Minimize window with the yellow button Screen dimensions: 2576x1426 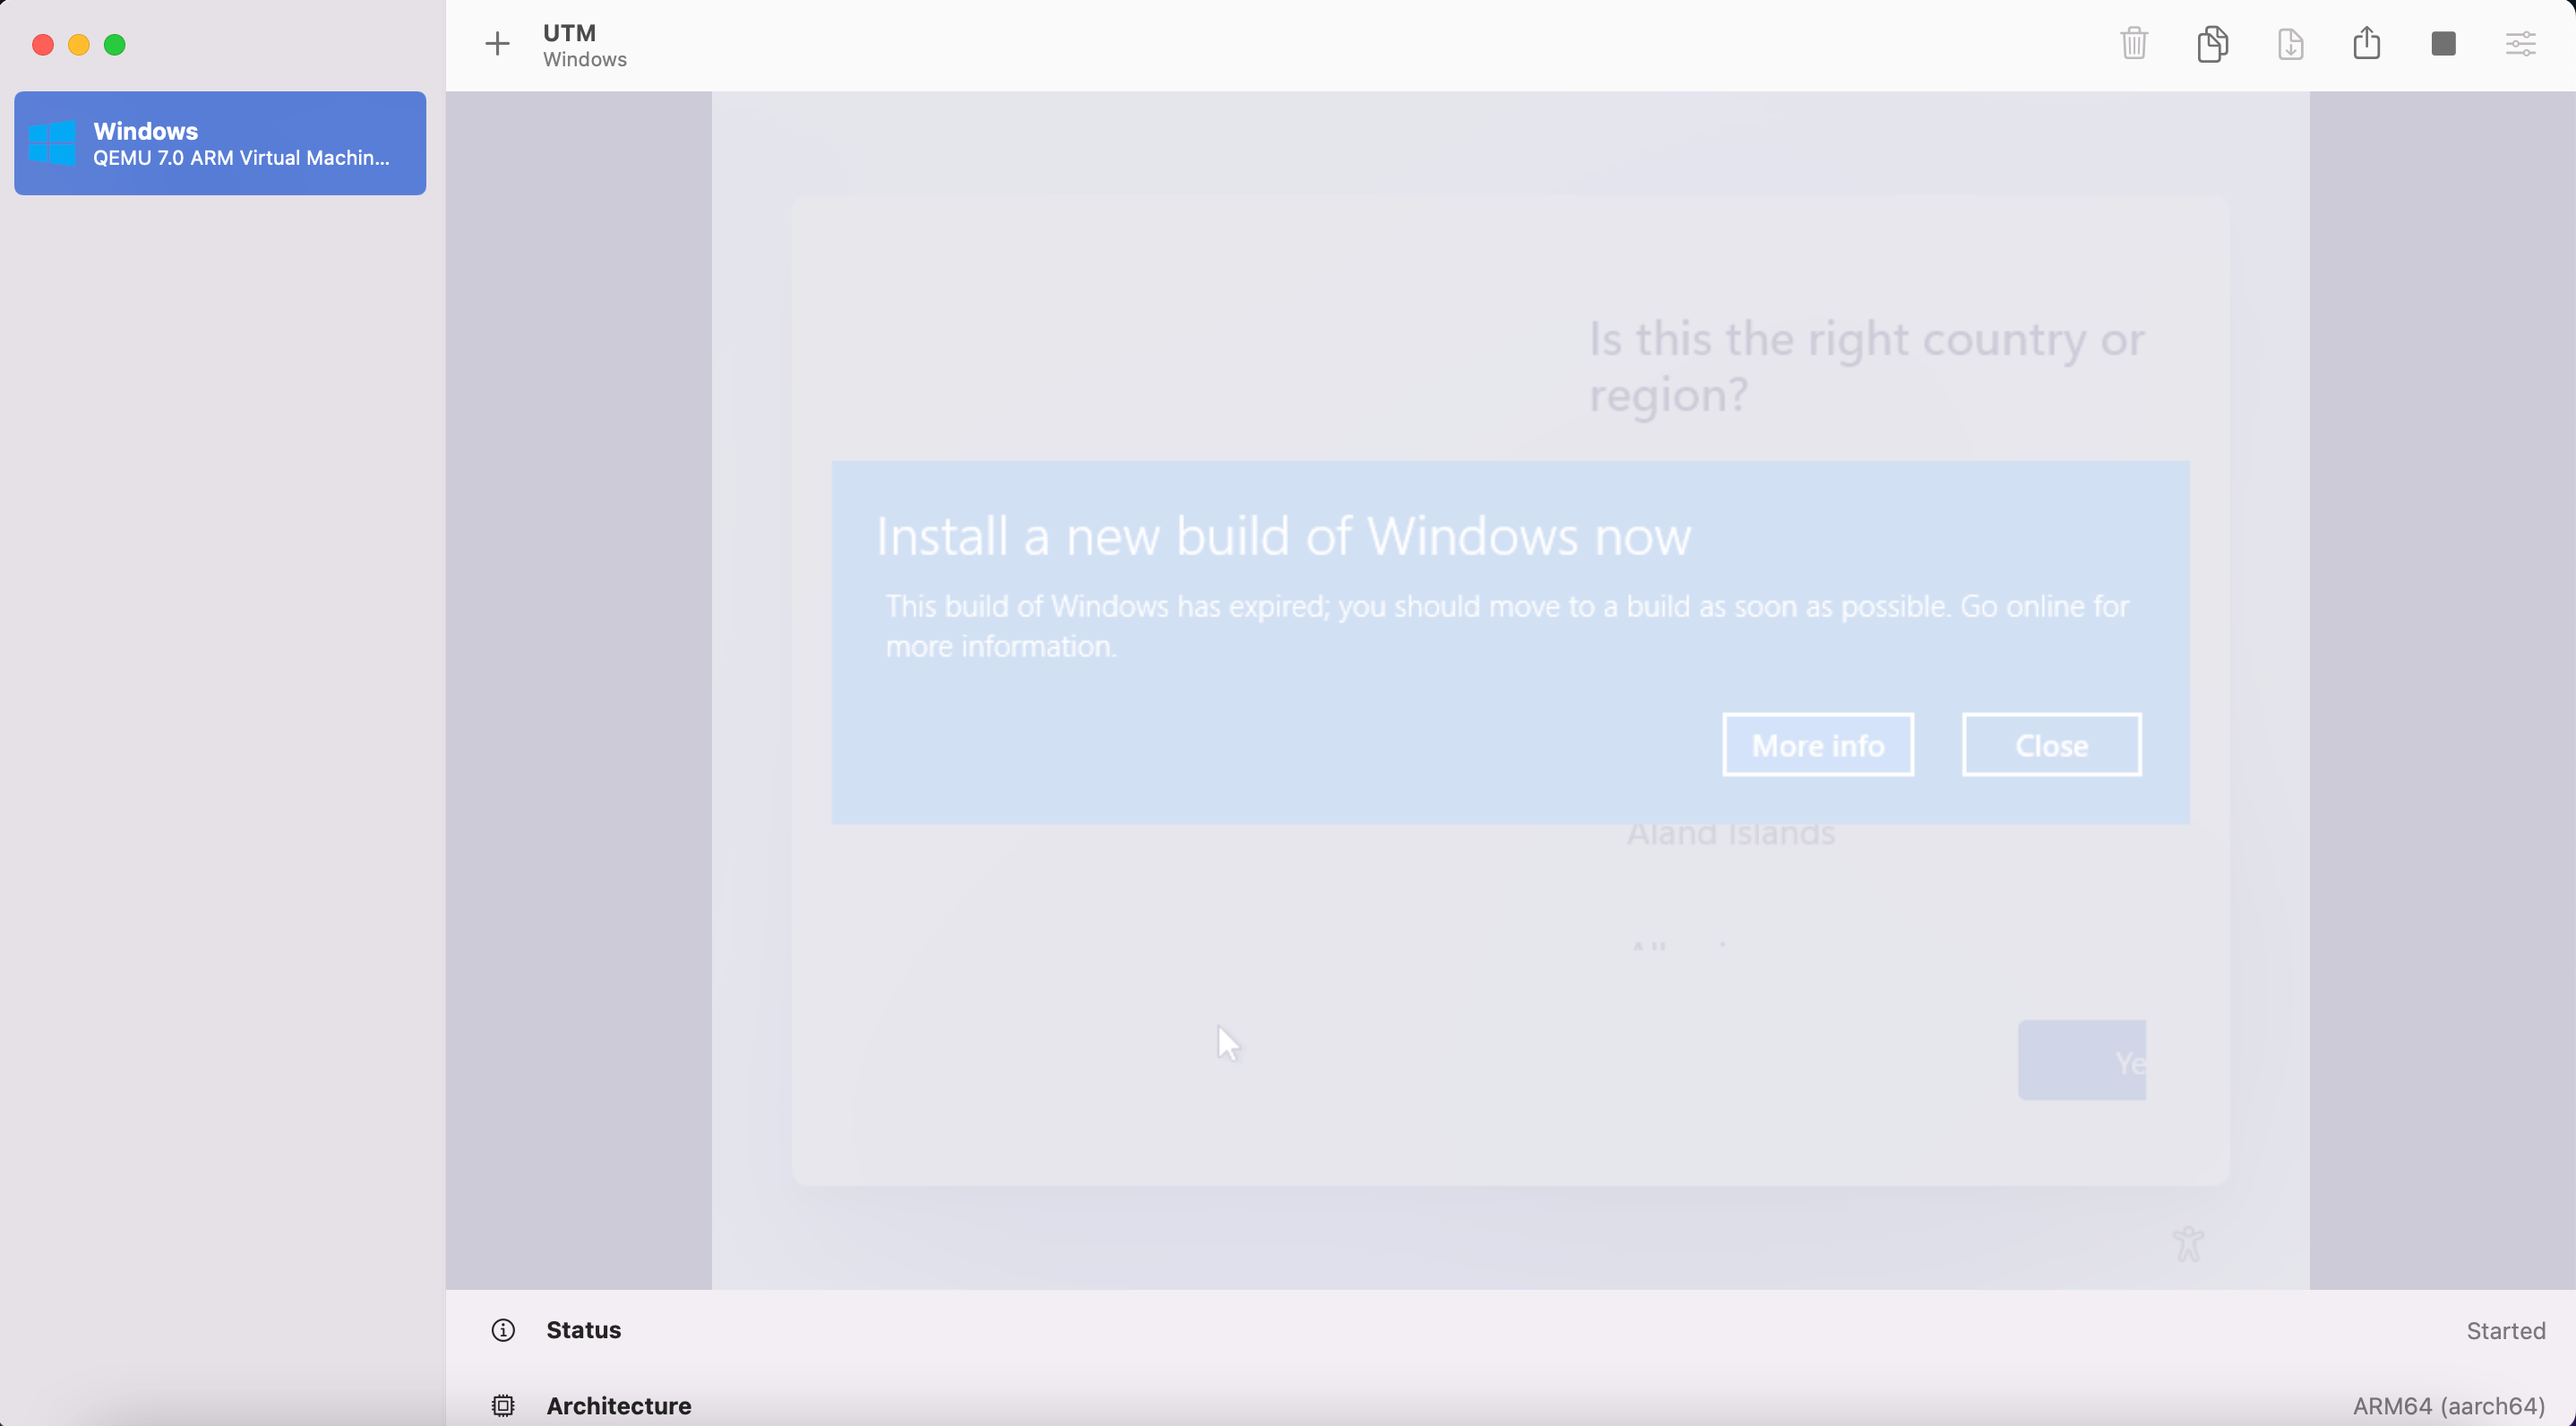coord(79,44)
